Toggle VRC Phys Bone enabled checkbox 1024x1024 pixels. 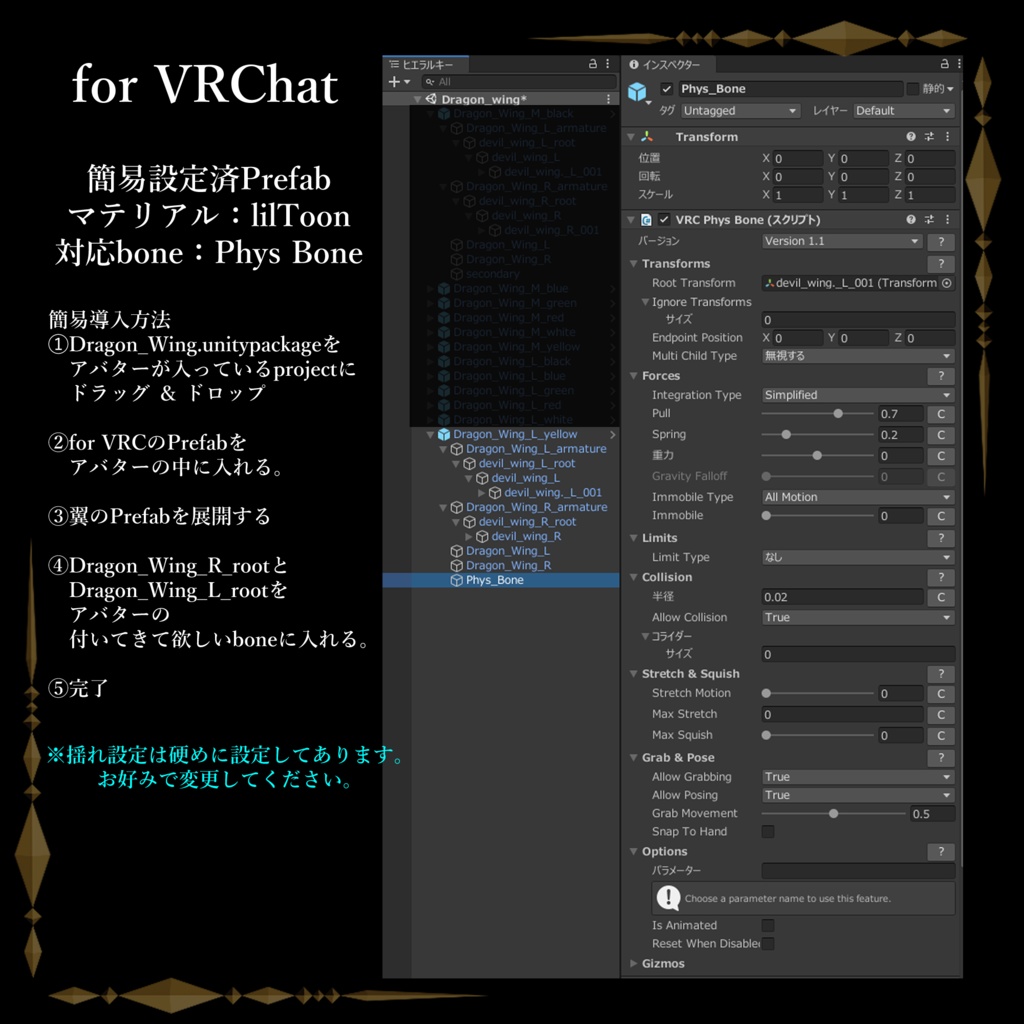coord(664,219)
